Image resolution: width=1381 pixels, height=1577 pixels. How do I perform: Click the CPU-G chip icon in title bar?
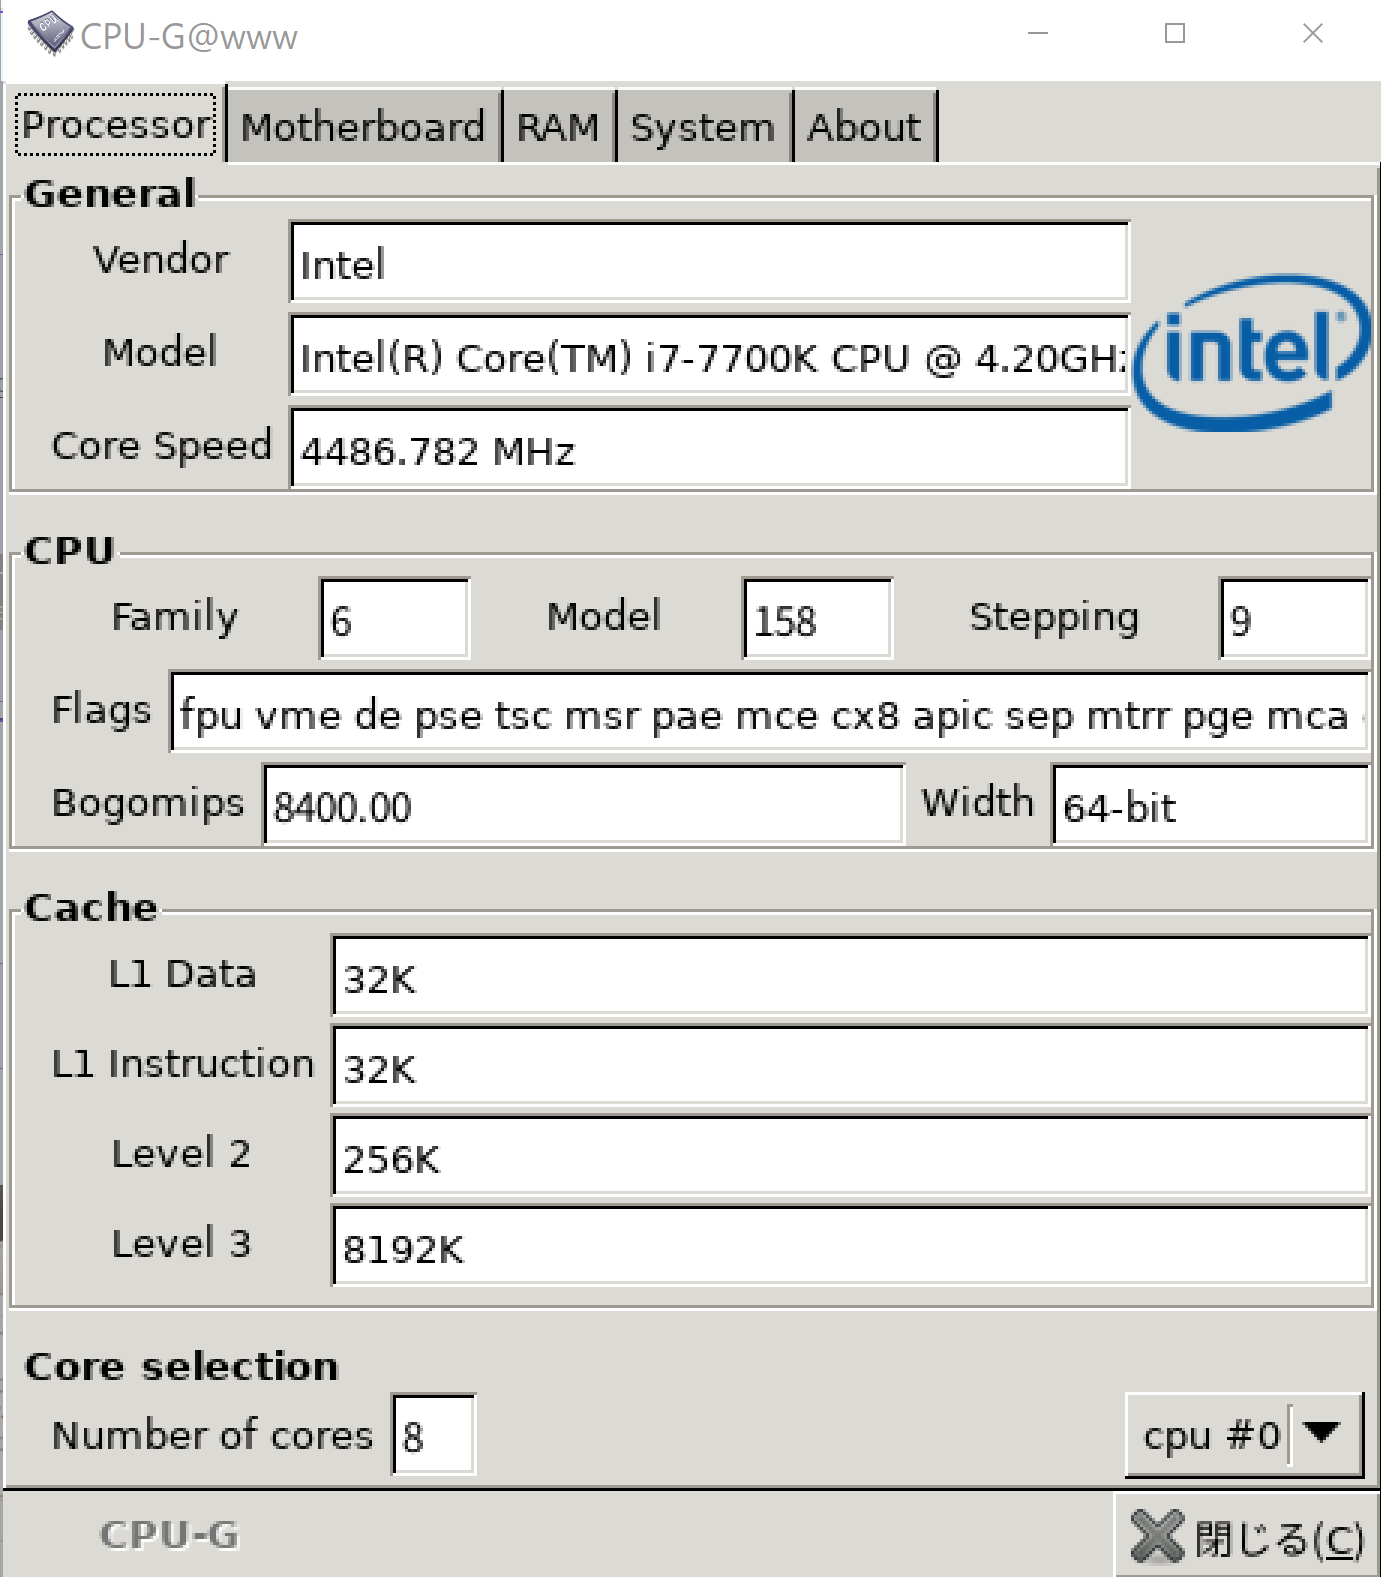(50, 33)
